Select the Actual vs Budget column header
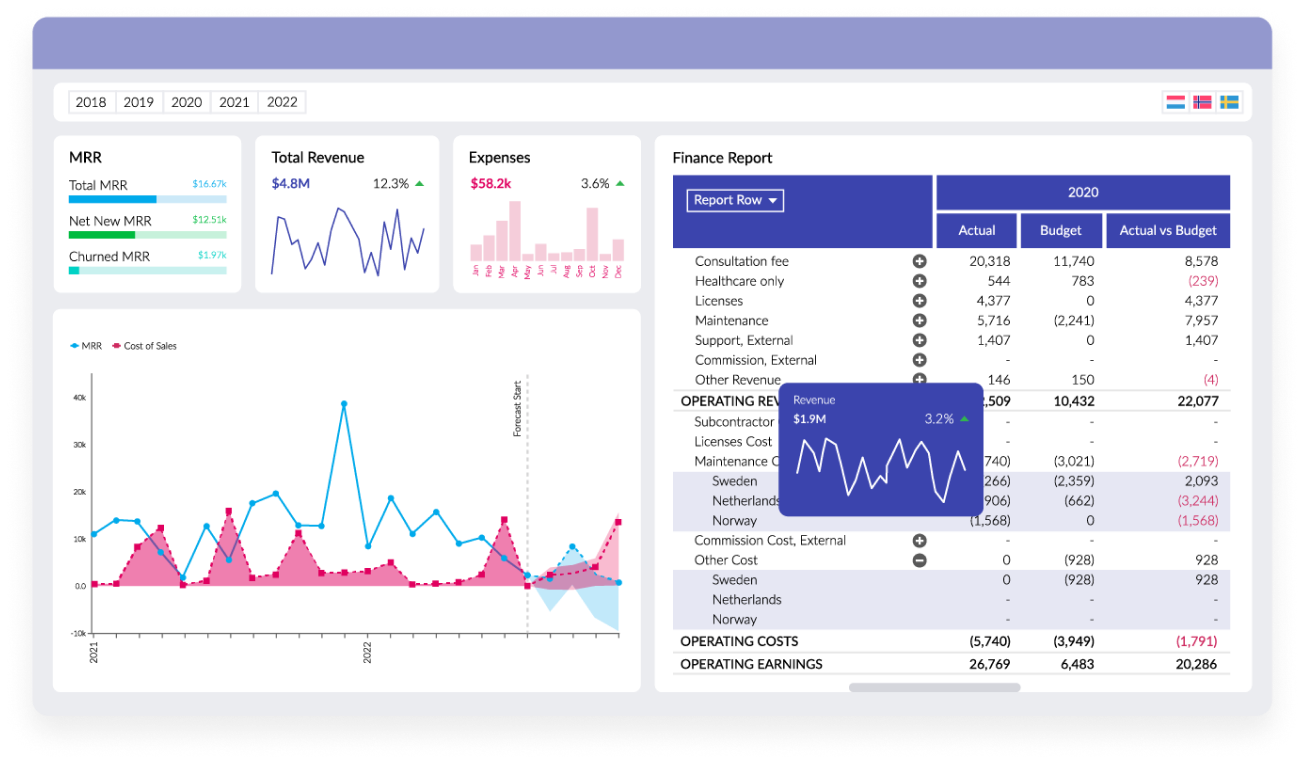Screen dimensions: 1305x764 tap(1167, 230)
